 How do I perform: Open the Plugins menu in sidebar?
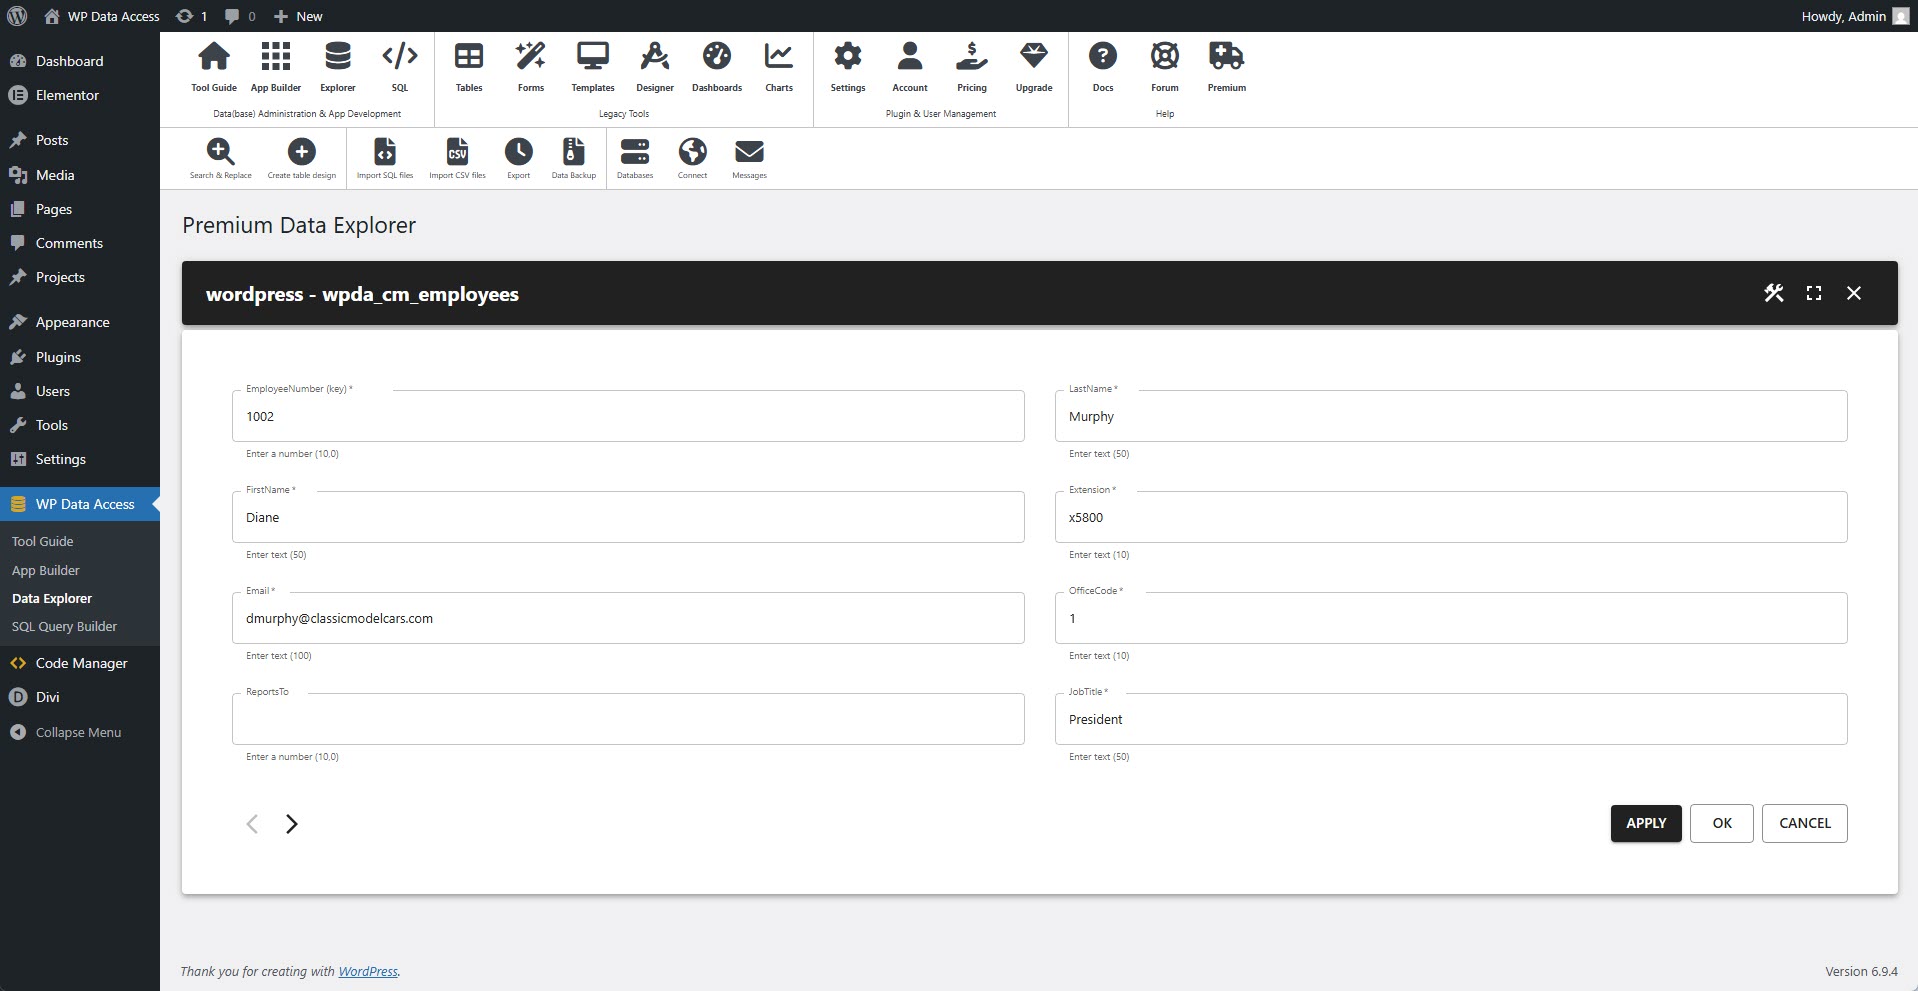click(58, 357)
